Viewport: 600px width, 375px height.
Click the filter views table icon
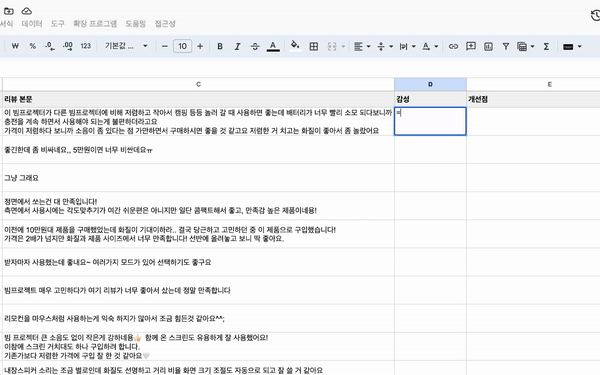(x=522, y=46)
